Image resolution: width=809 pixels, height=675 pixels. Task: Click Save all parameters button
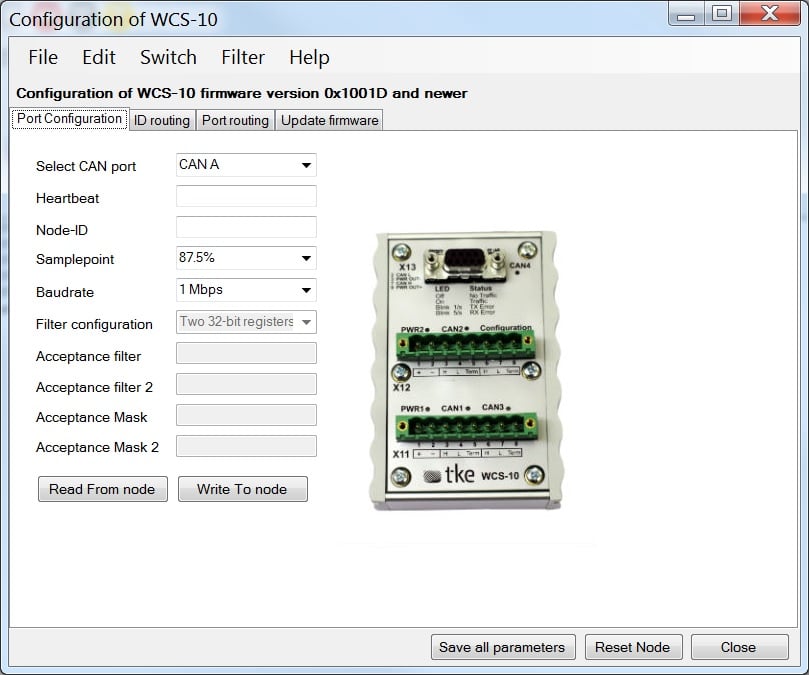point(503,647)
